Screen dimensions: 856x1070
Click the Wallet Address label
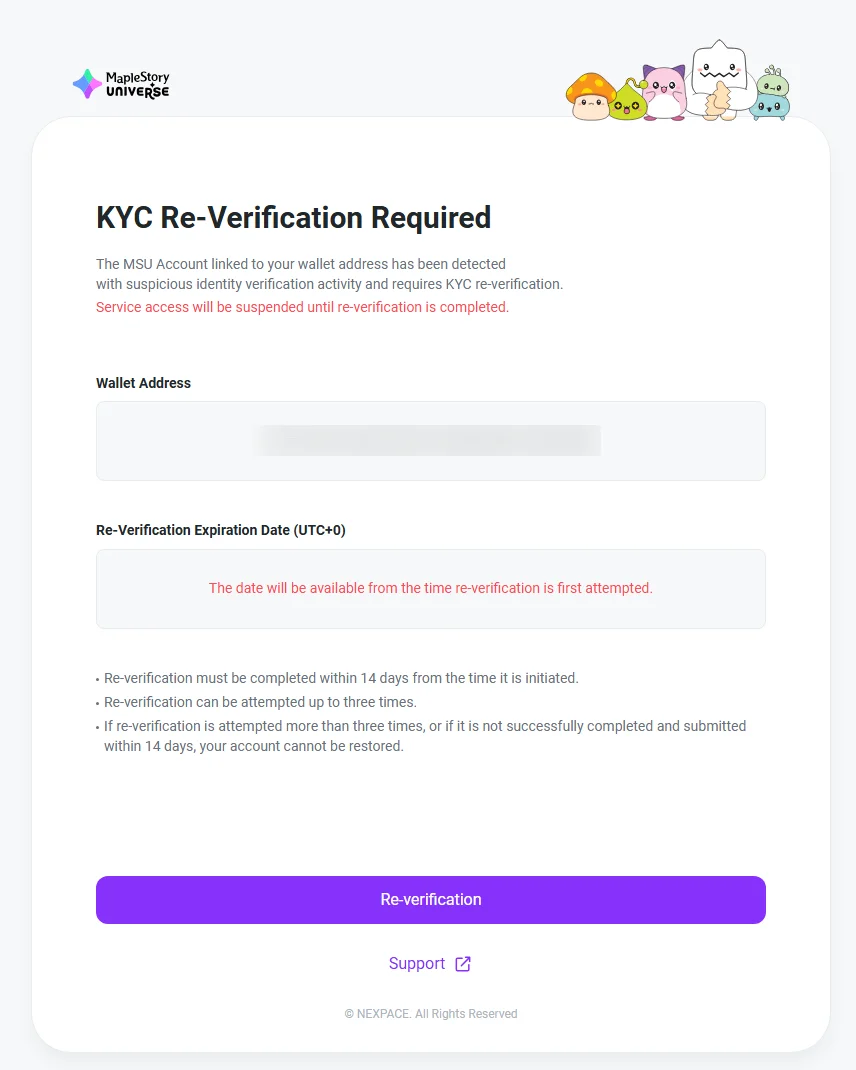coord(143,383)
